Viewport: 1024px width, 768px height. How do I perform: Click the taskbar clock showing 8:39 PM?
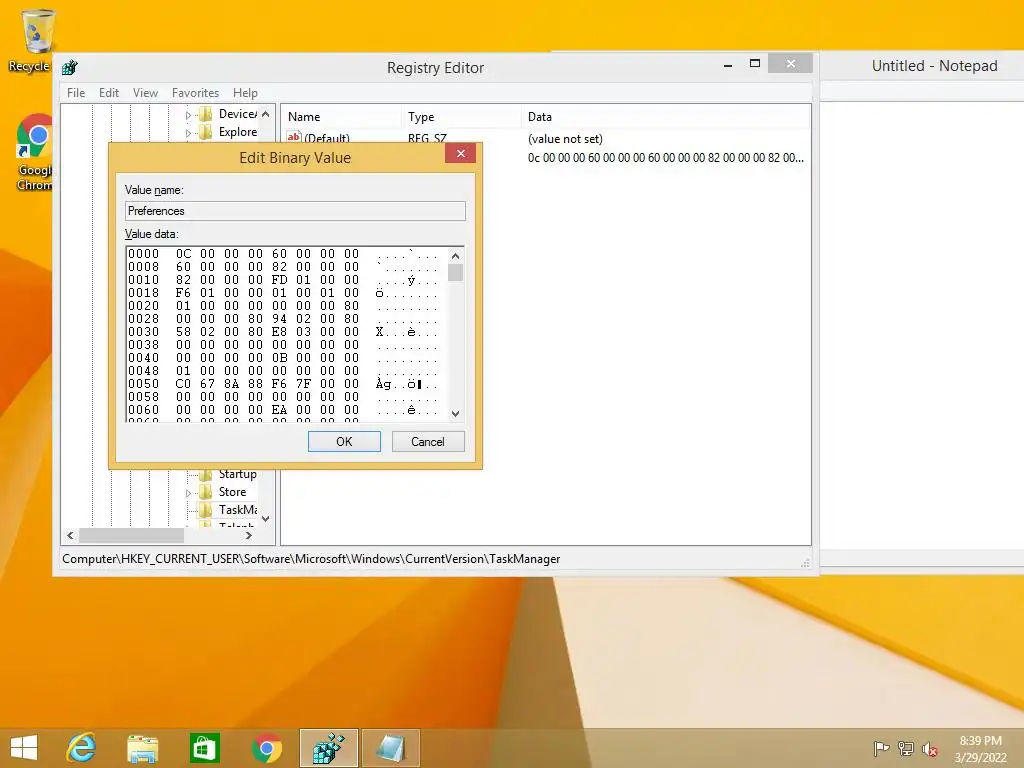980,749
